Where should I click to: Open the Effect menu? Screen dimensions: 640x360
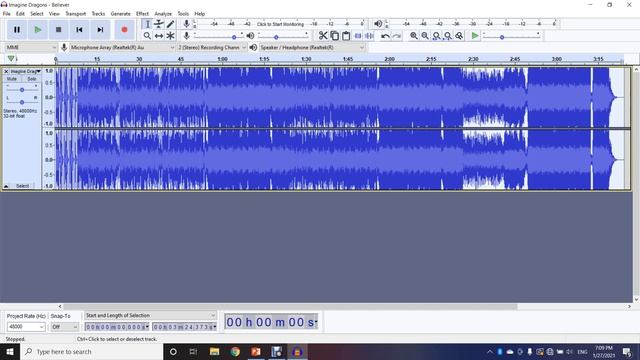click(142, 13)
